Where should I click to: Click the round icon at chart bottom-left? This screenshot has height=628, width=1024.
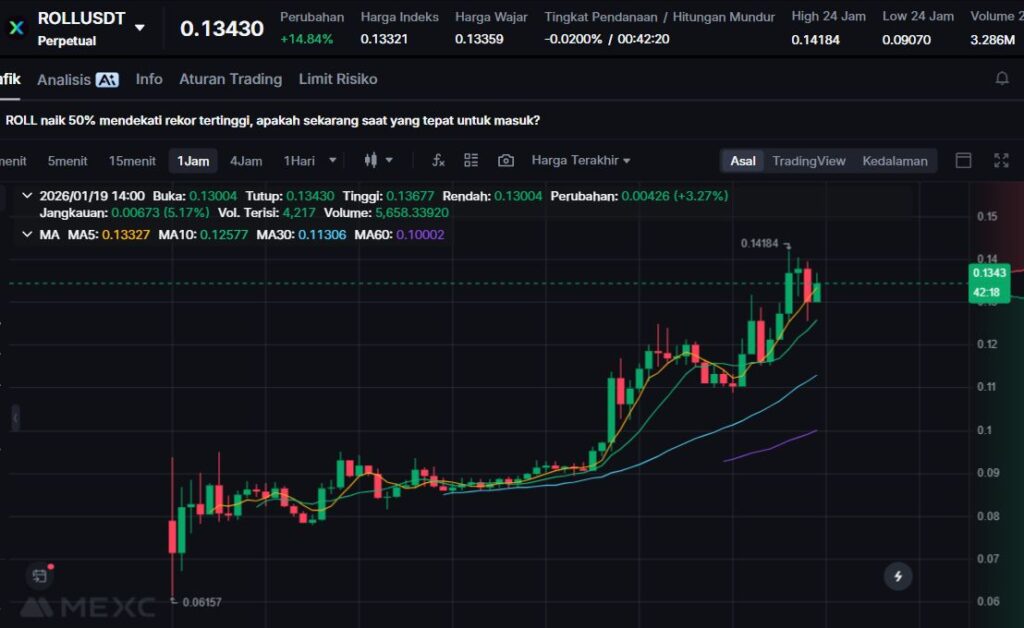tap(40, 576)
